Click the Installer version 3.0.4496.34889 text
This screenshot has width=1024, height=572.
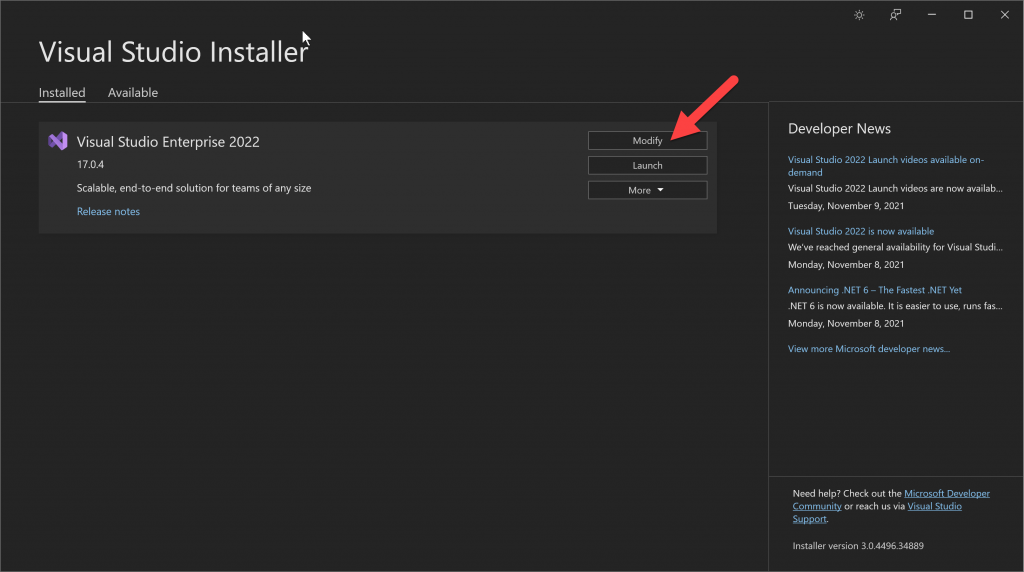point(858,546)
